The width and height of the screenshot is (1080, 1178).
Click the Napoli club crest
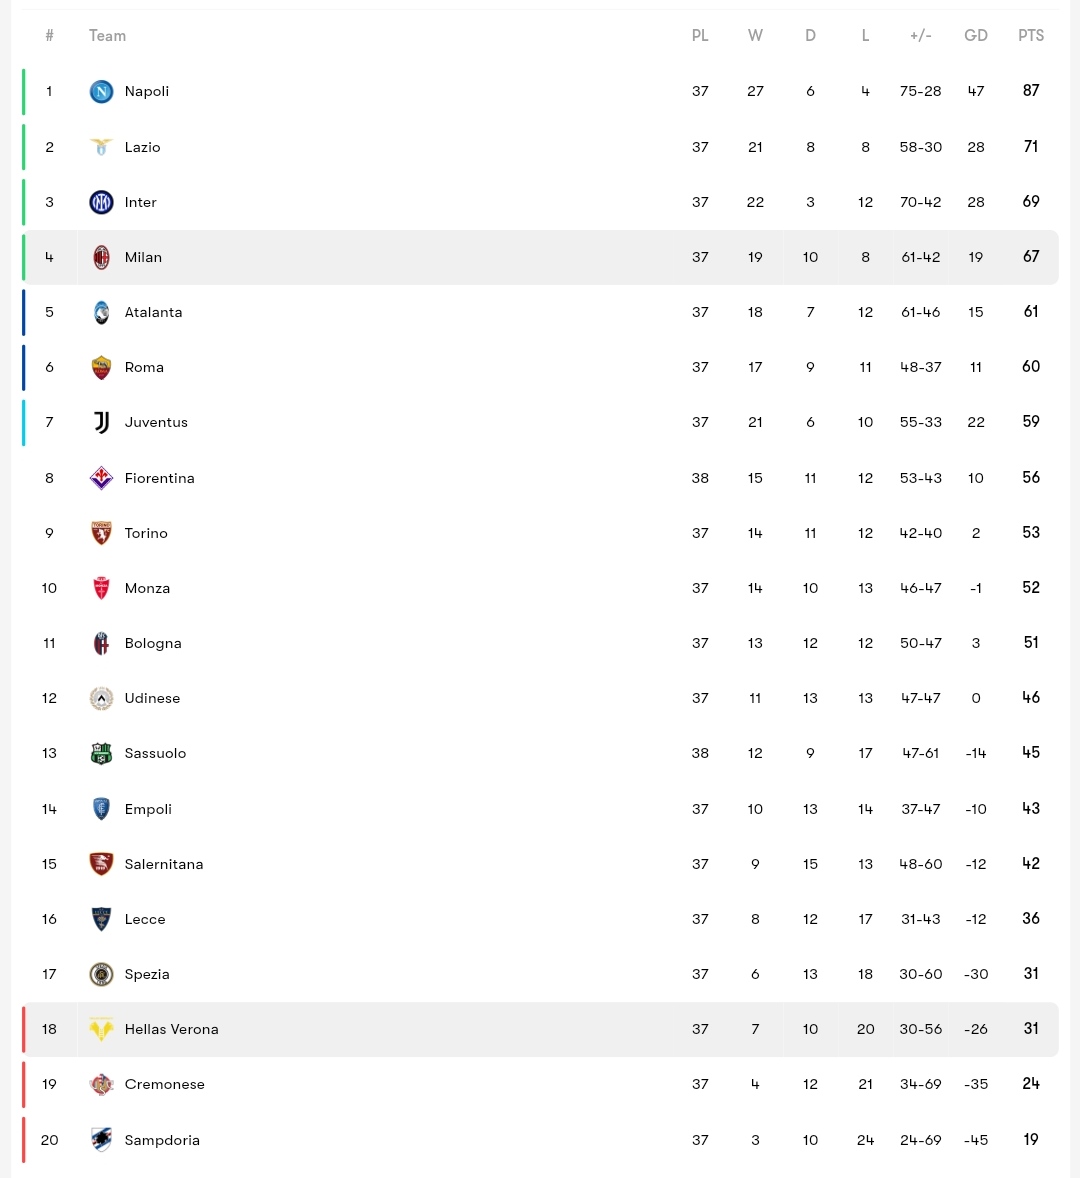pyautogui.click(x=101, y=92)
